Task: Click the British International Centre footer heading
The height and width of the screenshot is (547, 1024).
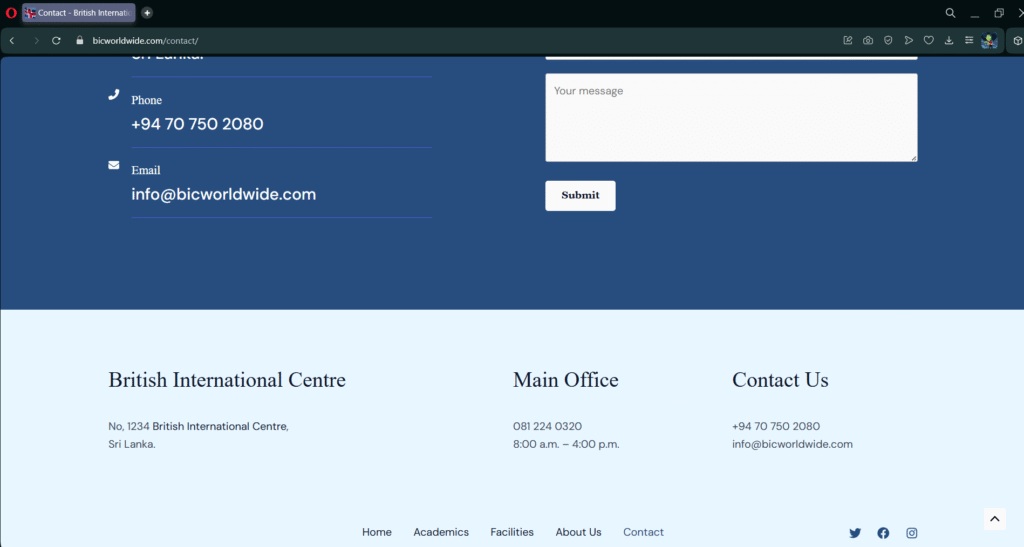Action: (x=227, y=380)
